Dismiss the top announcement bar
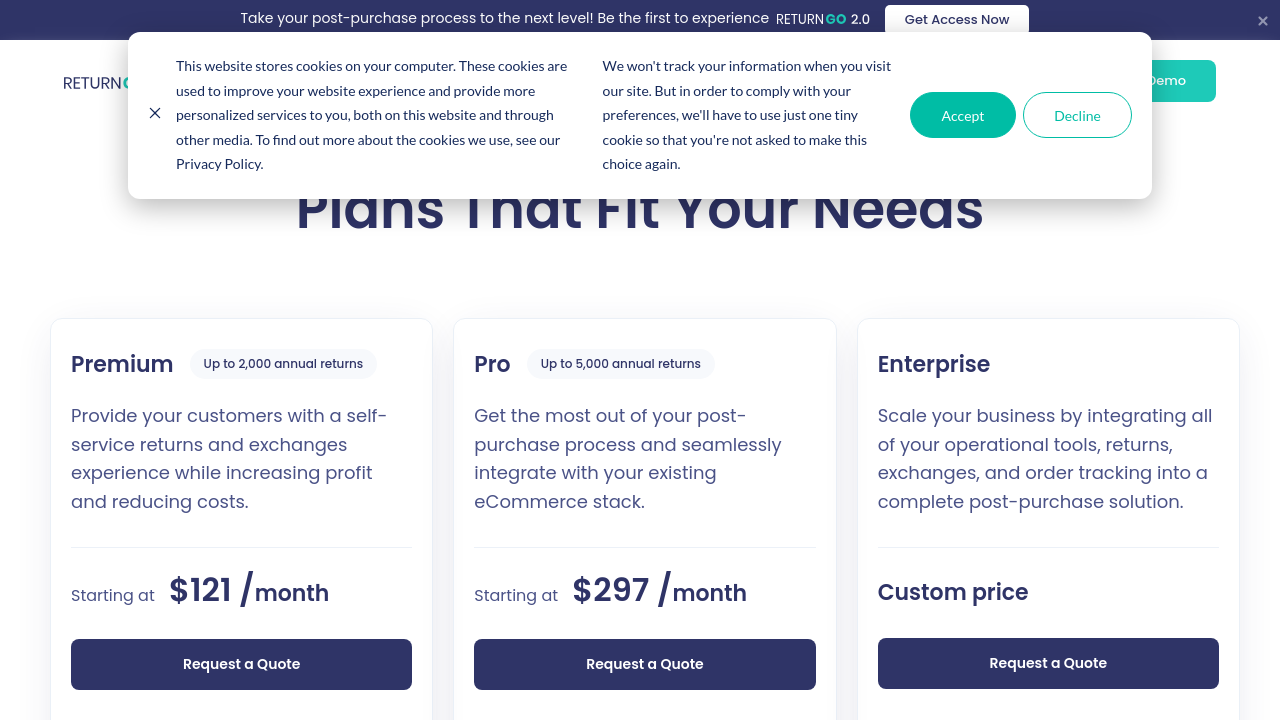Viewport: 1280px width, 720px height. [1263, 21]
